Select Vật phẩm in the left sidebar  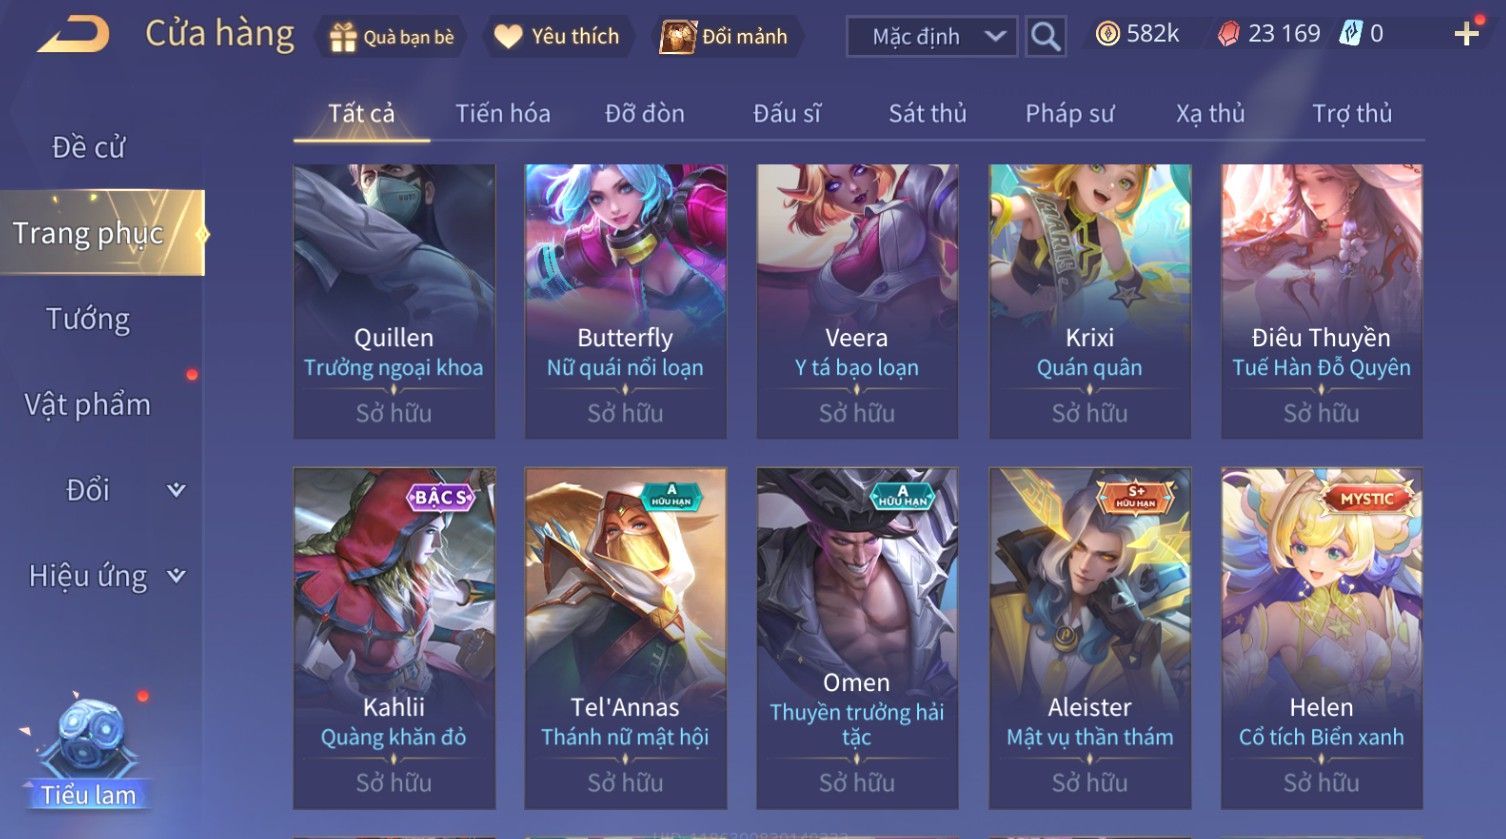(x=88, y=404)
